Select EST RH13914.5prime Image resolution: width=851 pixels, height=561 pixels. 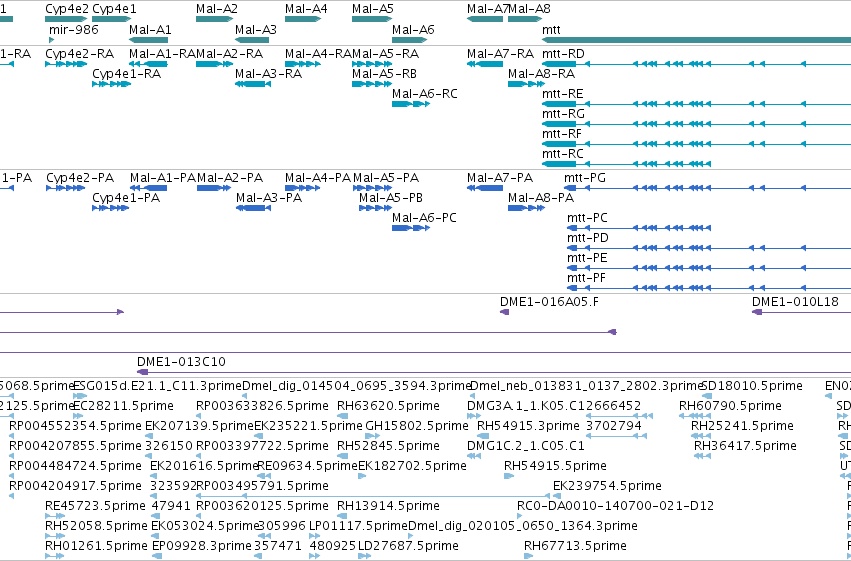point(342,516)
